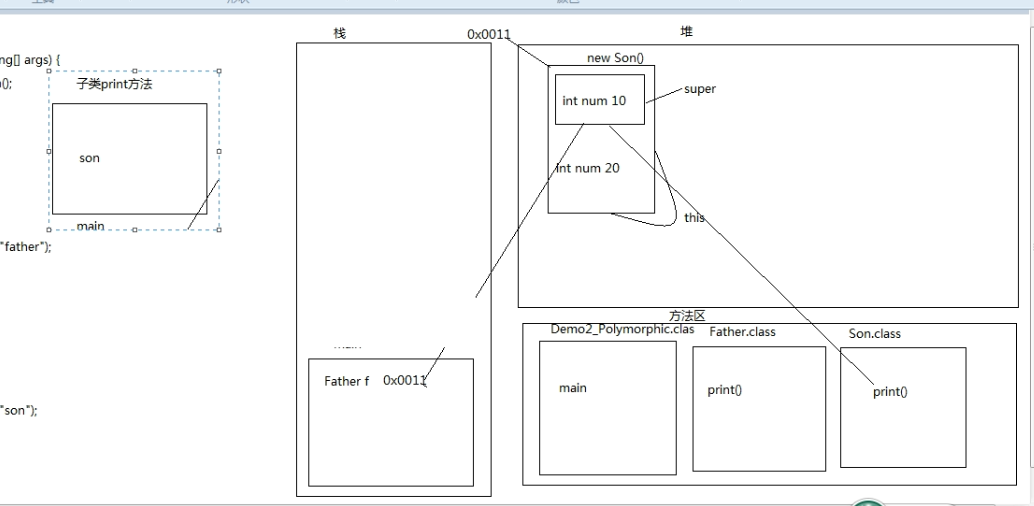
Task: Click the top-left selection resize handle
Action: pos(49,72)
